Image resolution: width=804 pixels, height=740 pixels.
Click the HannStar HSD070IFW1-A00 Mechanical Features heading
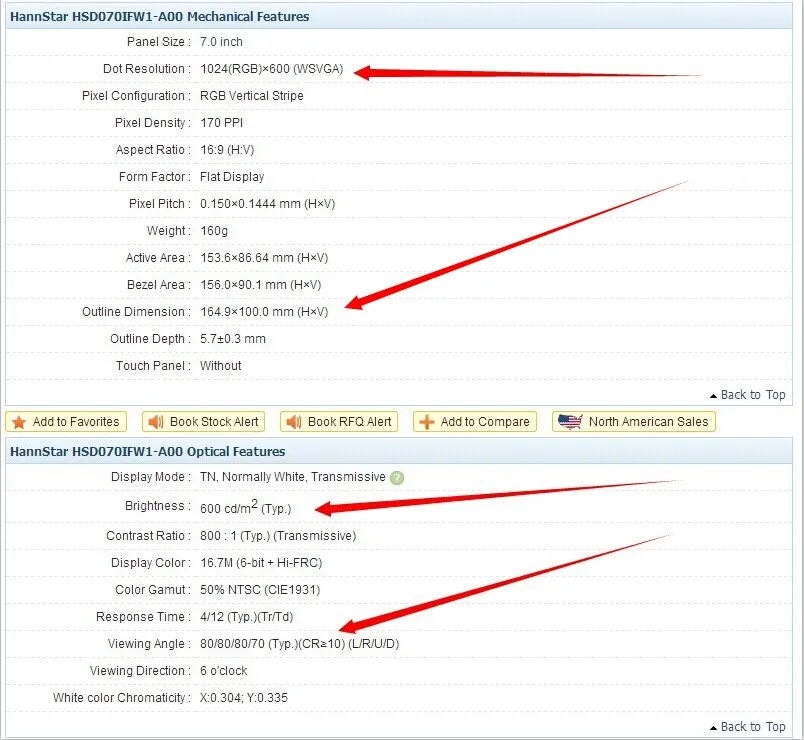coord(159,16)
